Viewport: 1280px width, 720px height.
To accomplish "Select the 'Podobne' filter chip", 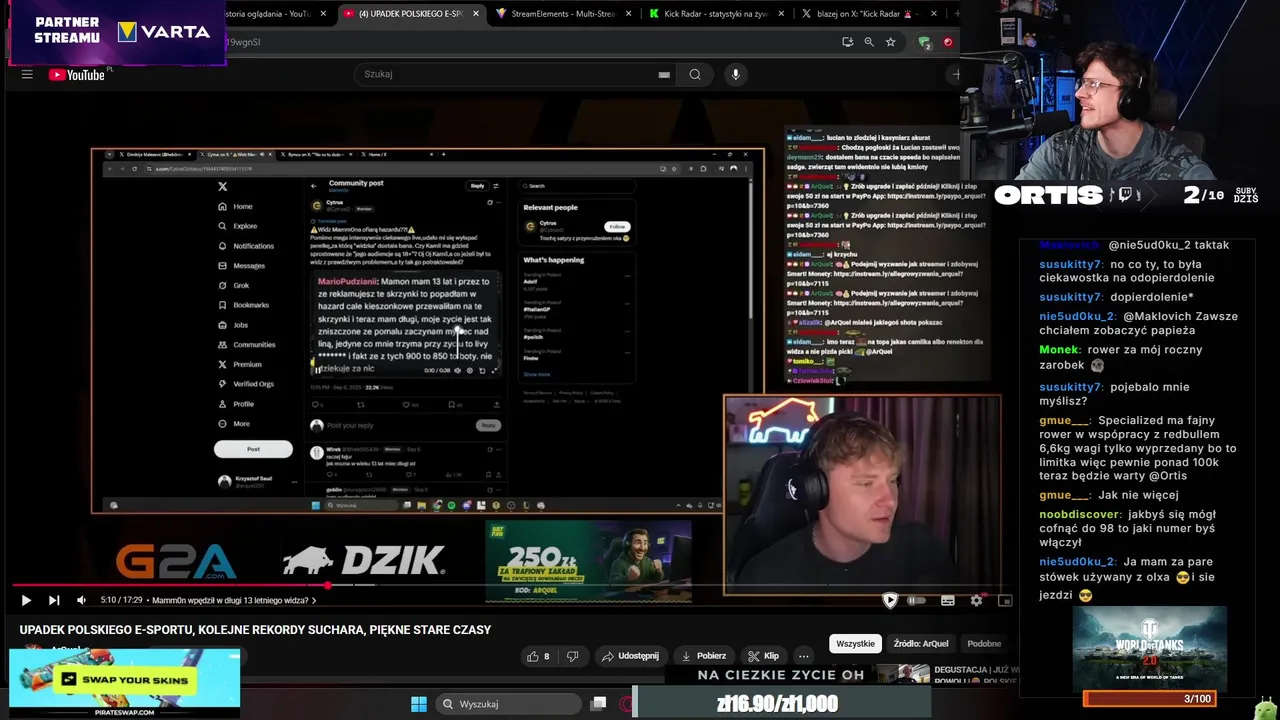I will point(984,643).
